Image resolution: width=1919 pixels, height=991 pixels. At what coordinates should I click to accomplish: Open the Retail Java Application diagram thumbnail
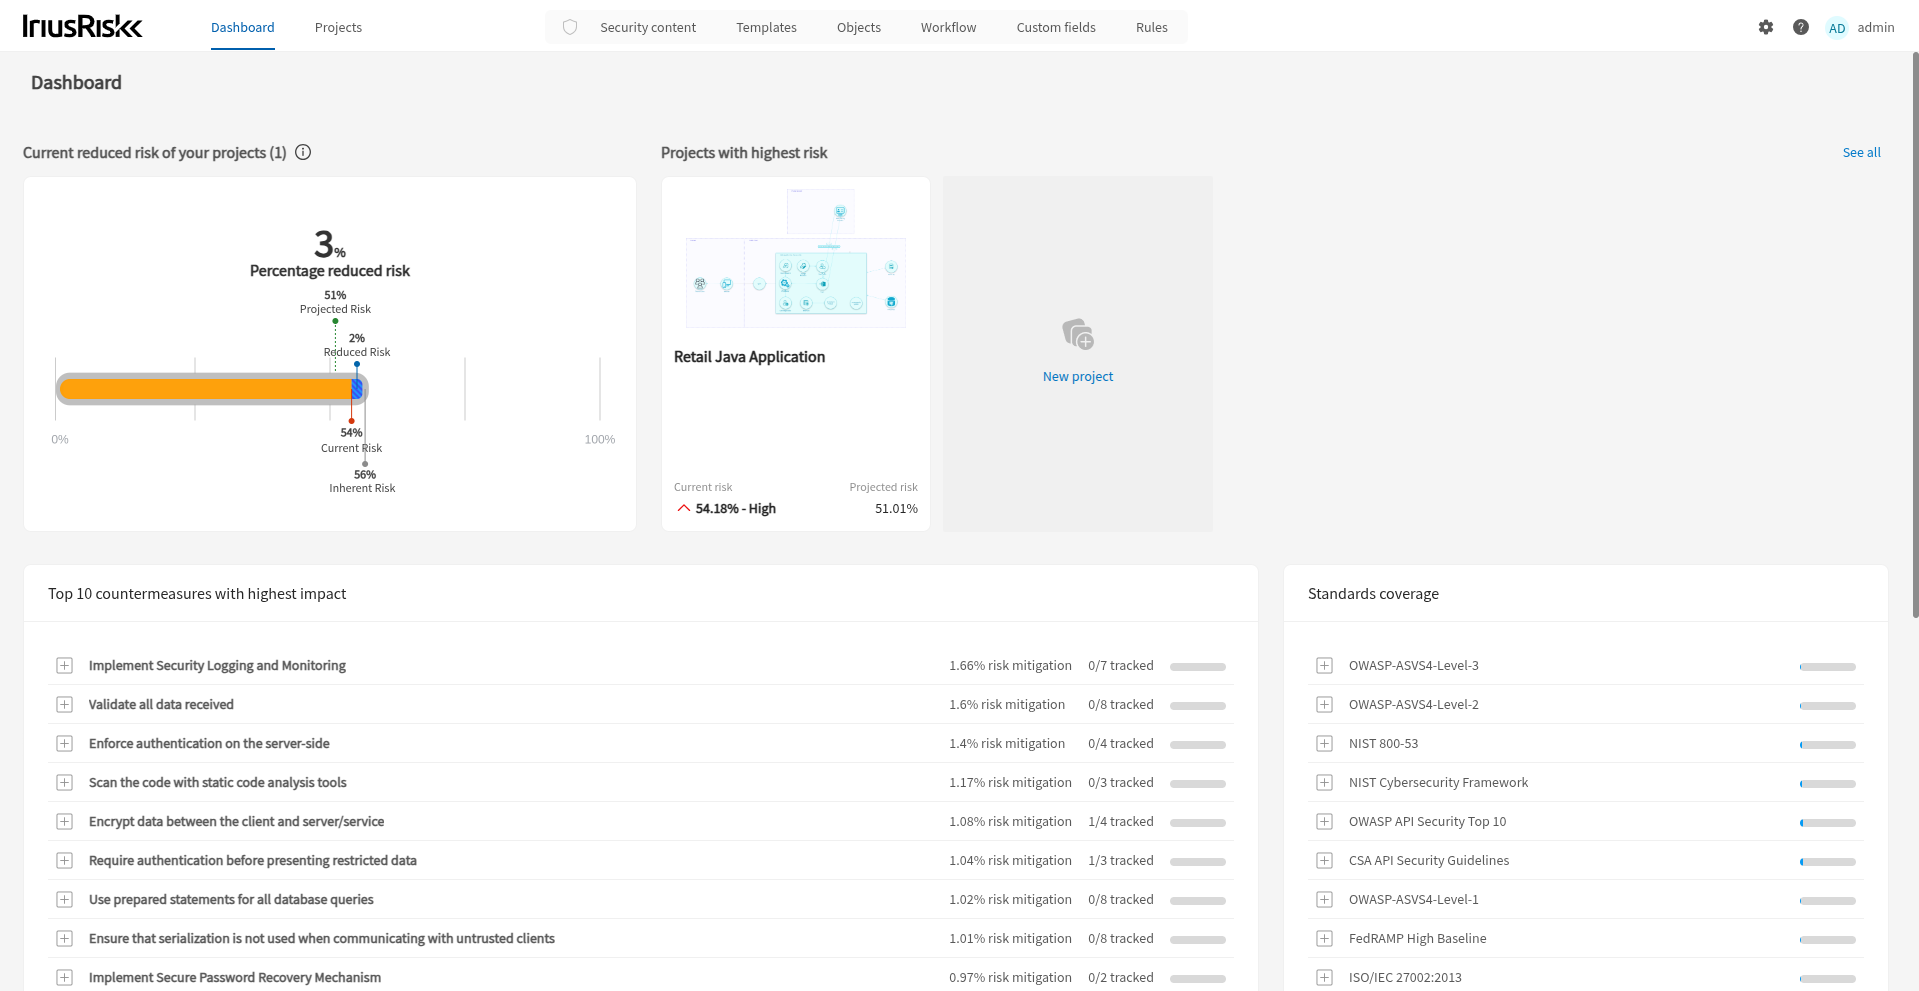coord(796,258)
